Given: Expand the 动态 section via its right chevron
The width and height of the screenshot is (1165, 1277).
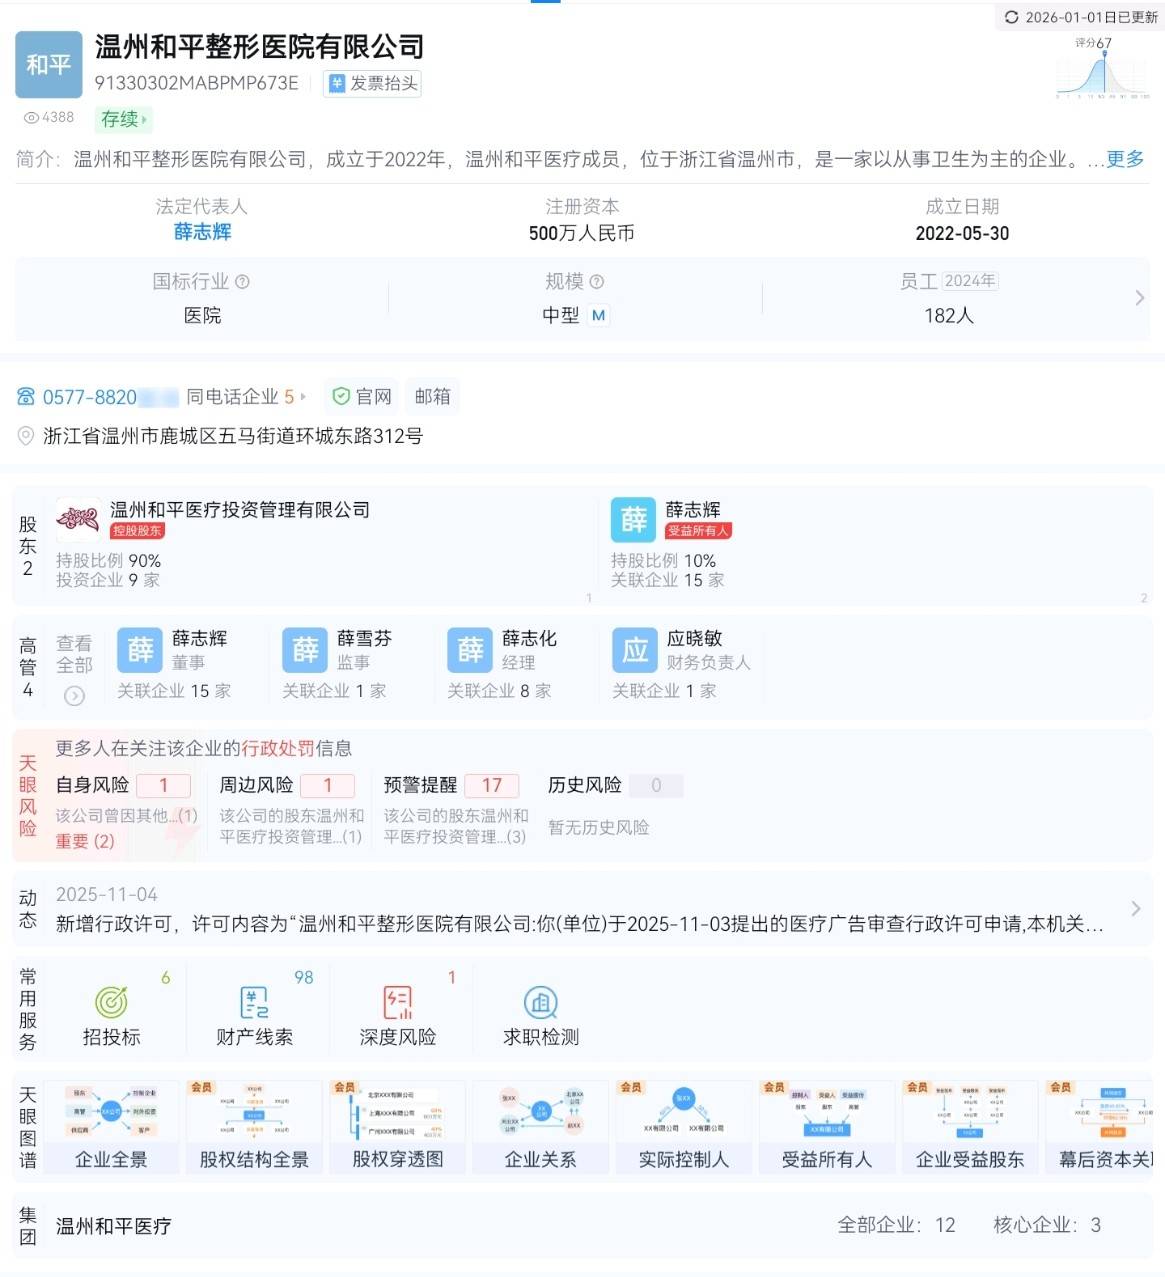Looking at the screenshot, I should (x=1135, y=908).
